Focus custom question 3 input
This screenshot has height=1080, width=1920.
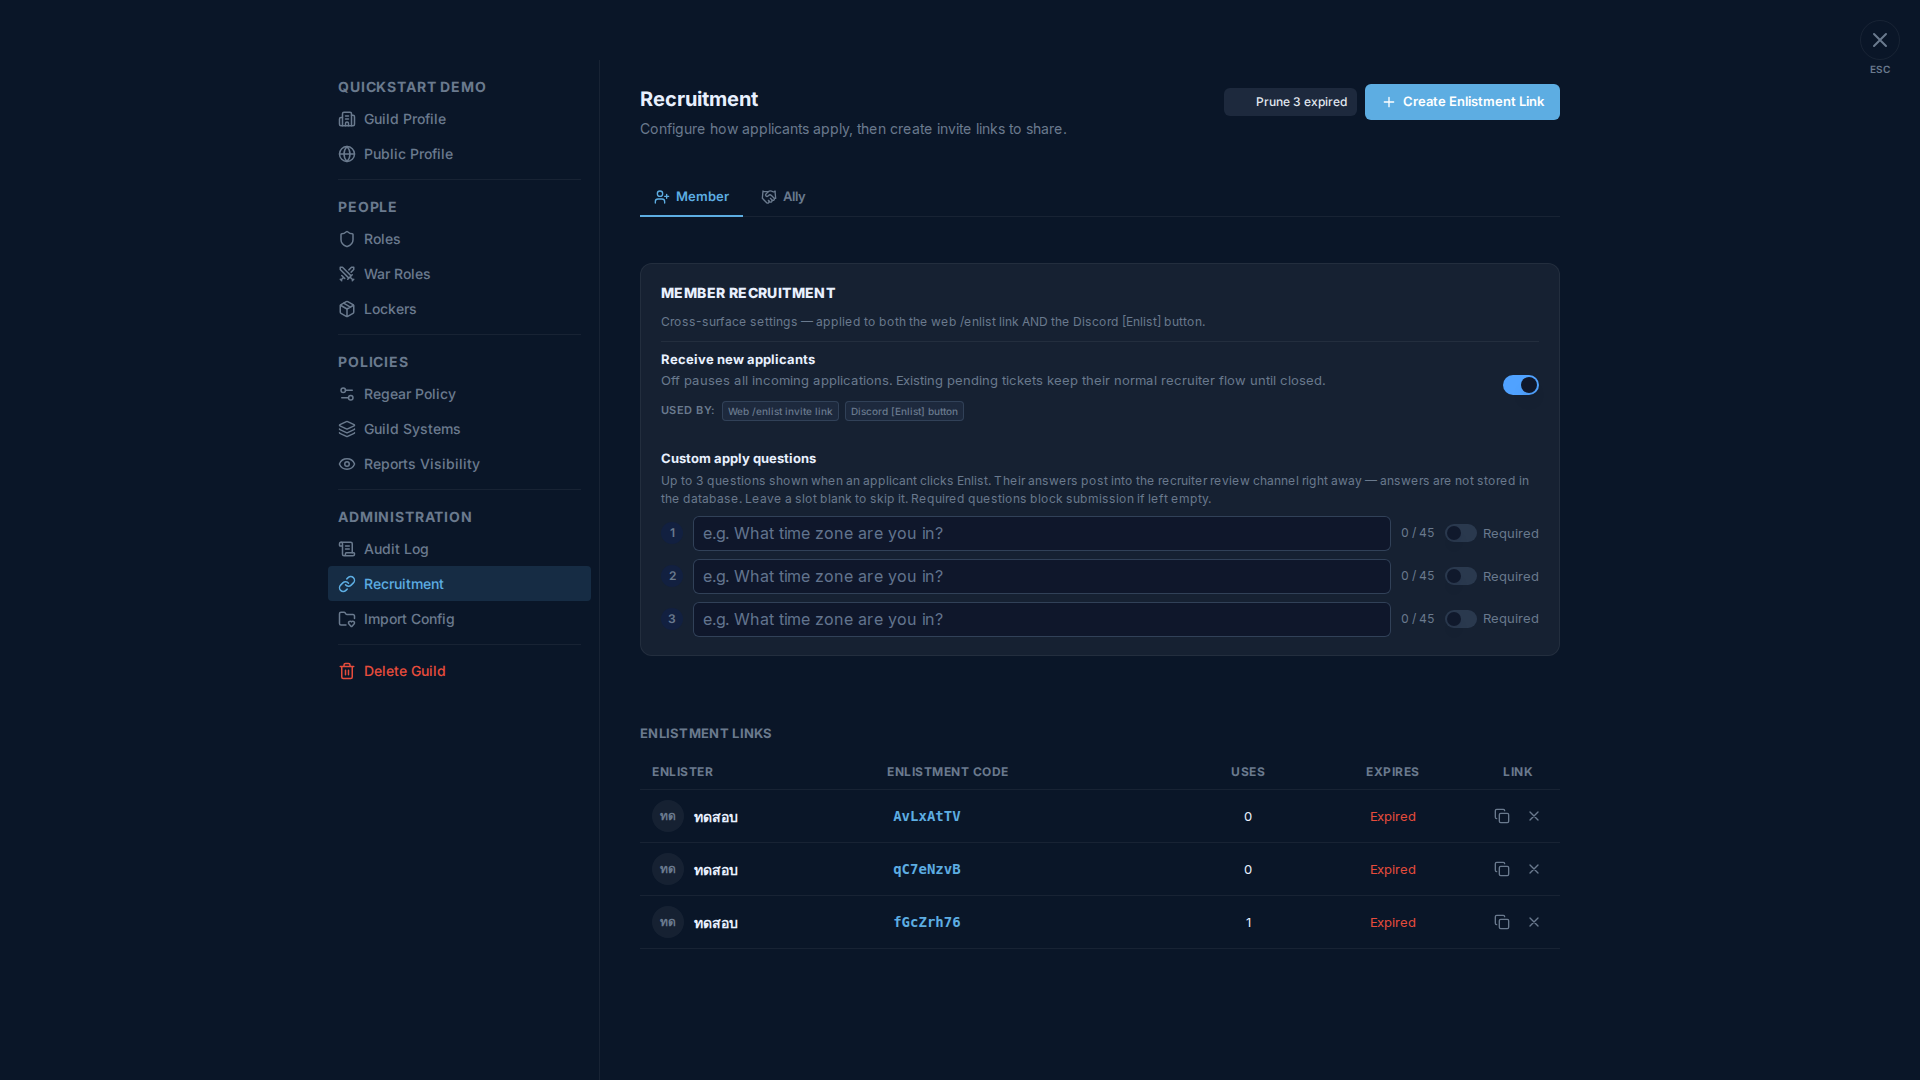[1041, 619]
